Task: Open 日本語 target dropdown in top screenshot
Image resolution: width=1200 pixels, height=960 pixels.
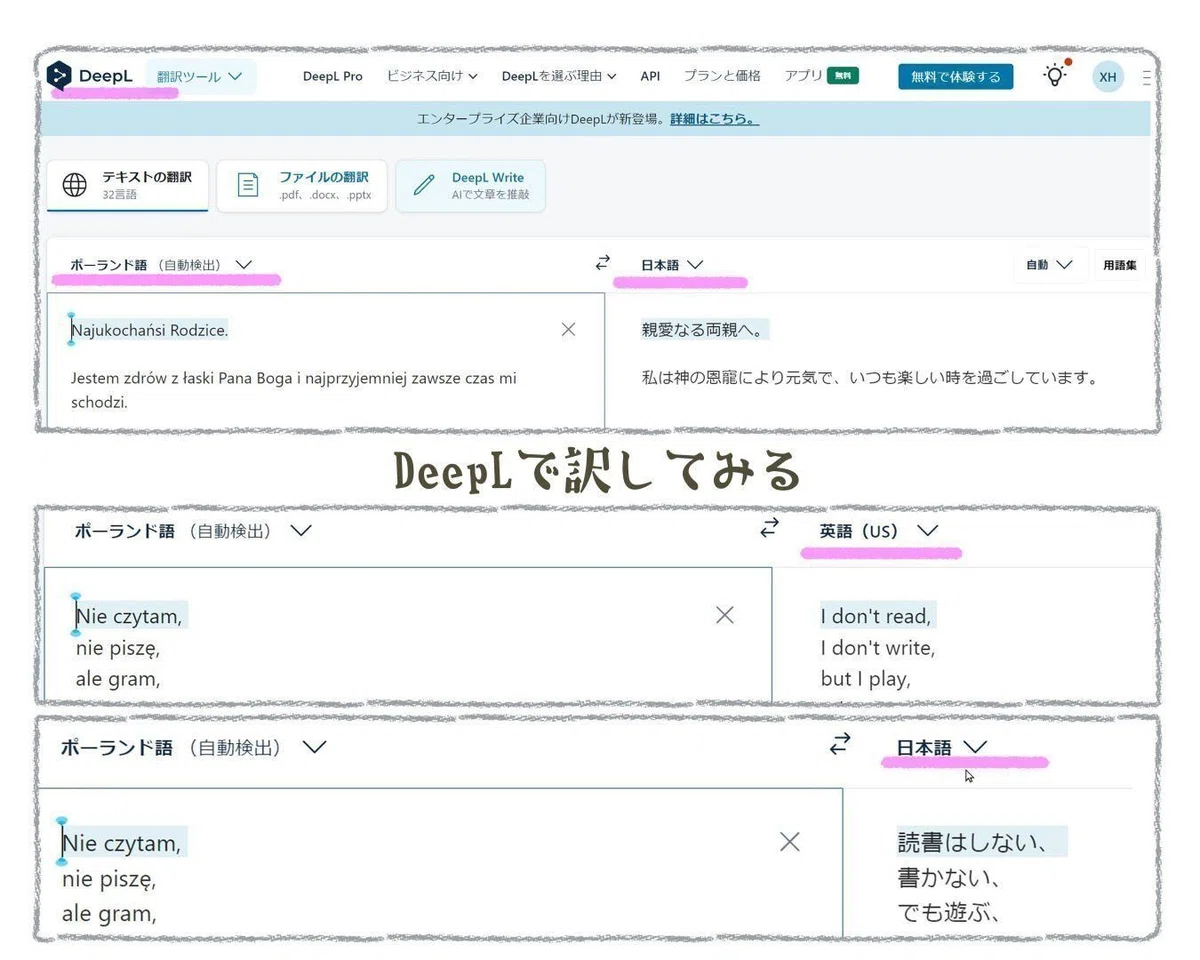Action: click(672, 265)
